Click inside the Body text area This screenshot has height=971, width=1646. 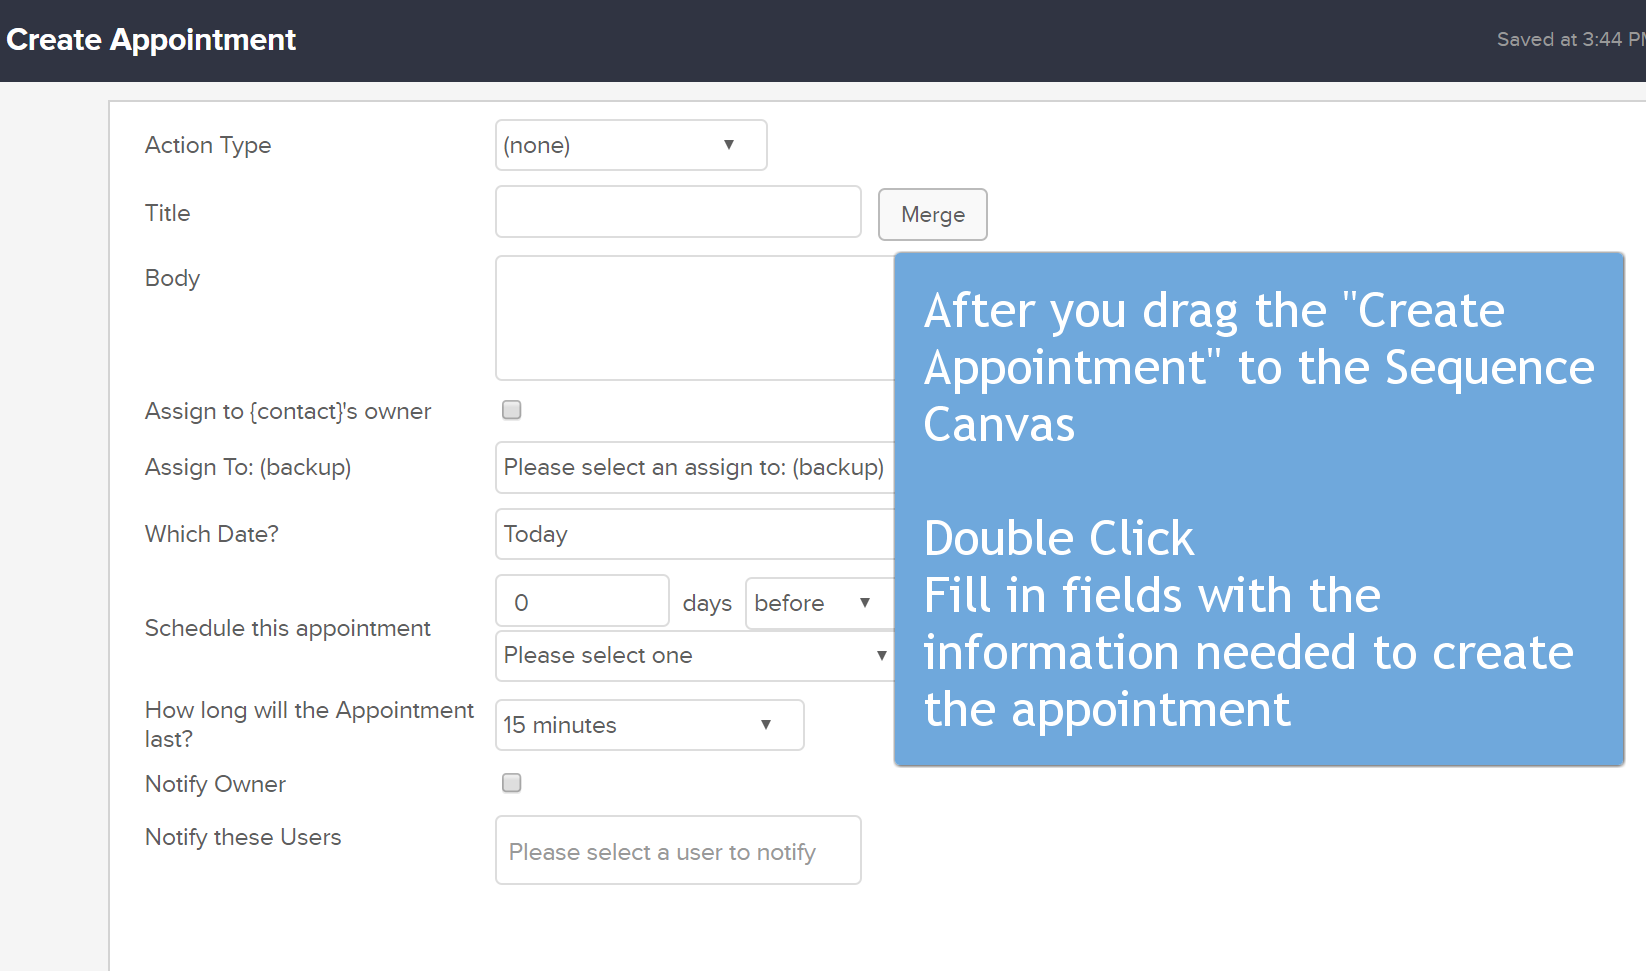[695, 318]
